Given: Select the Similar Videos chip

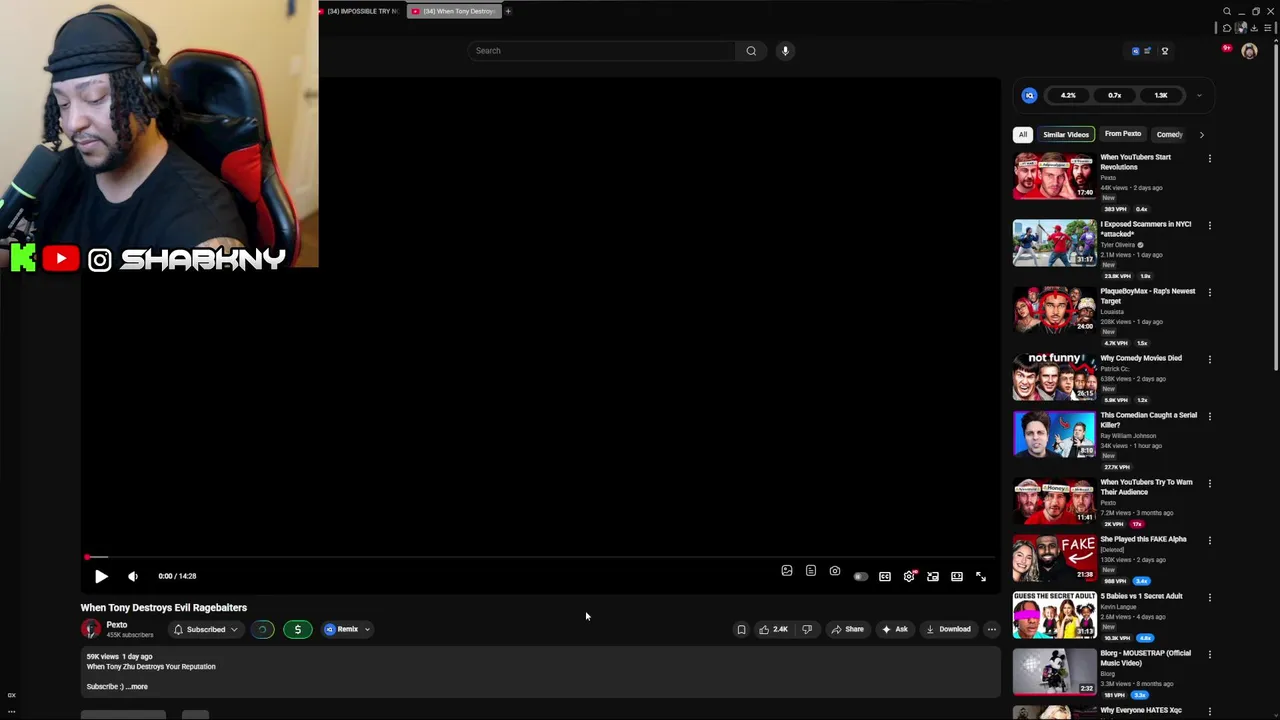Looking at the screenshot, I should click(1066, 134).
